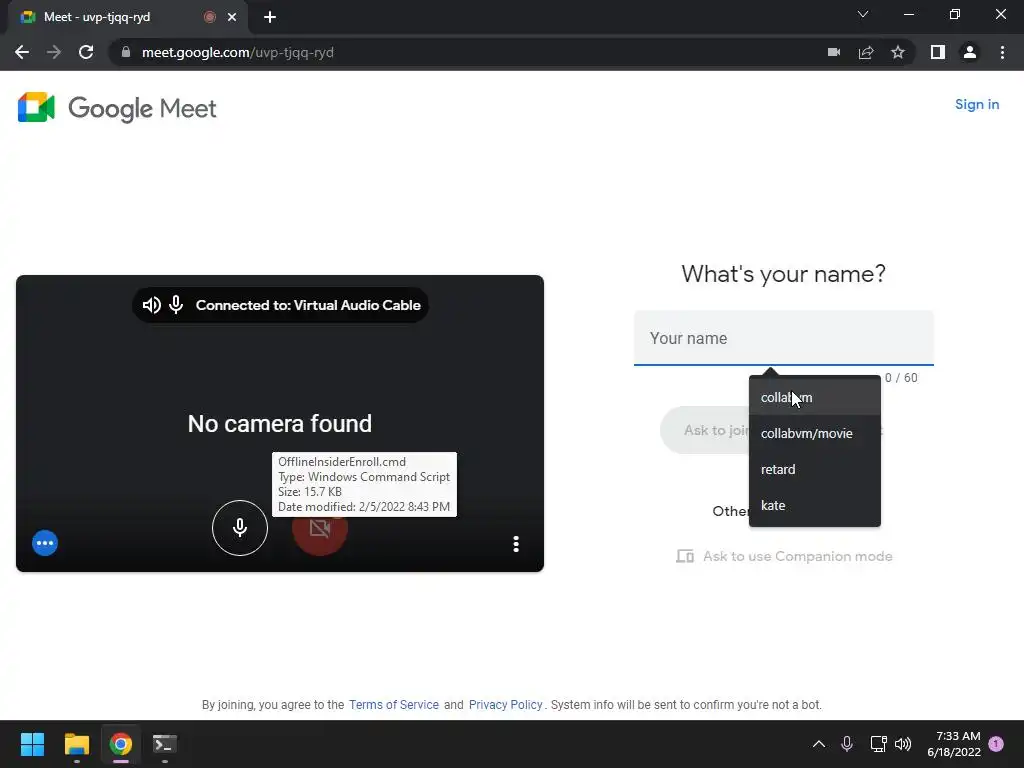This screenshot has height=768, width=1024.
Task: Click the Connected to: Virtual Audio Cable pill
Action: (x=280, y=305)
